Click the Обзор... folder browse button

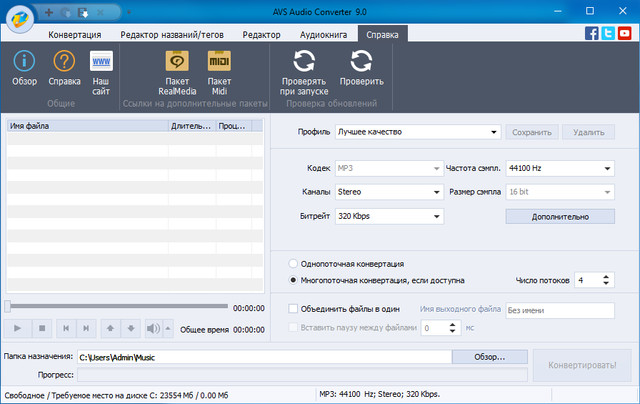point(489,357)
